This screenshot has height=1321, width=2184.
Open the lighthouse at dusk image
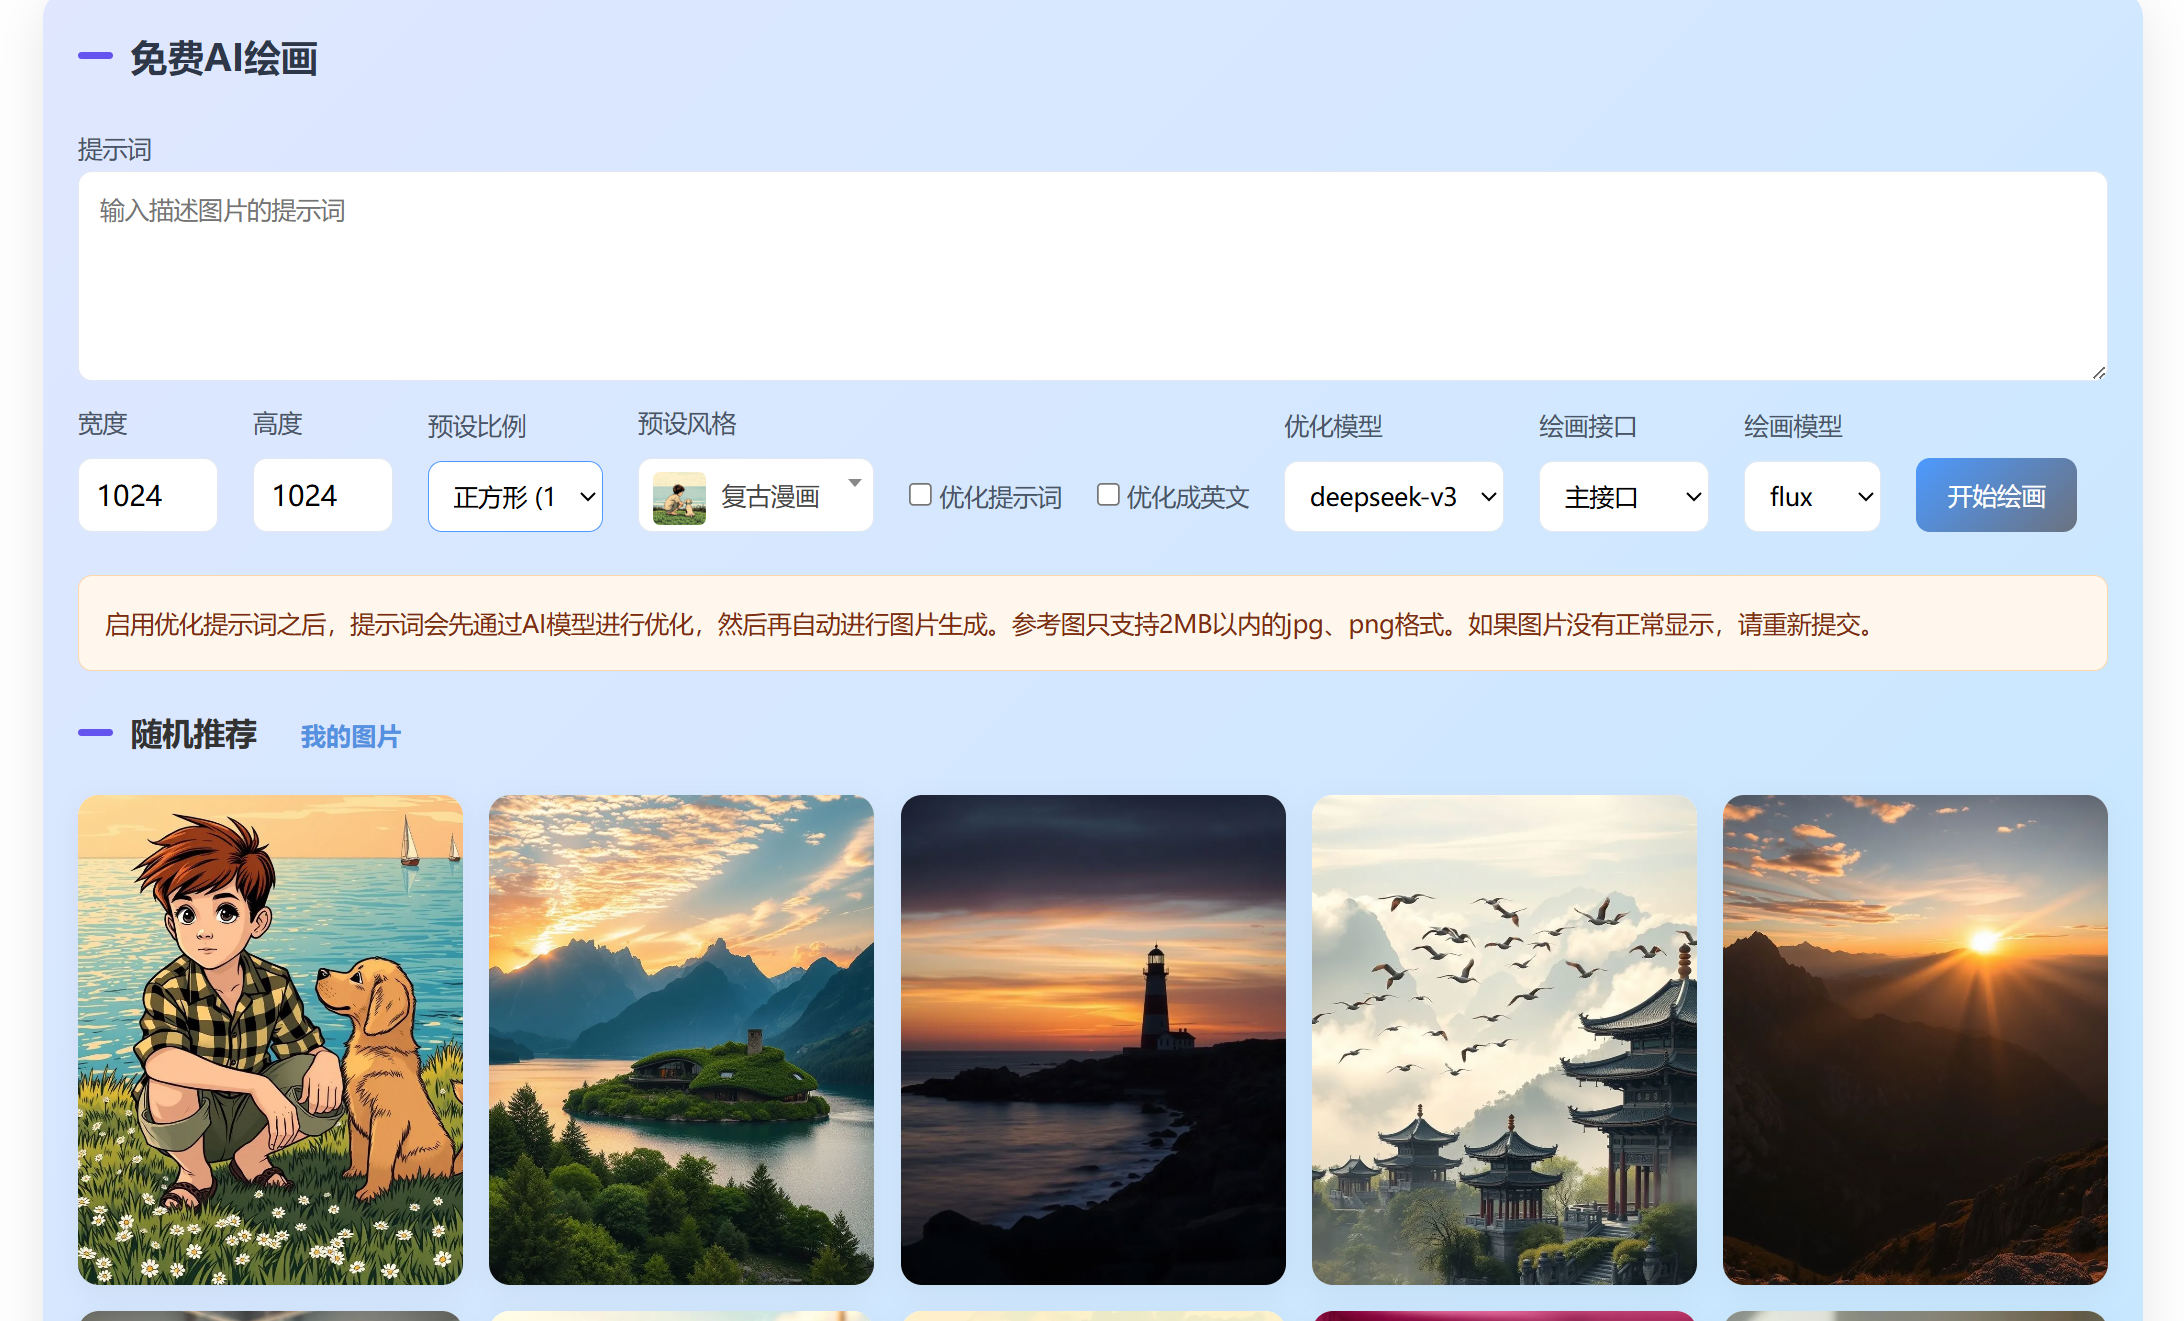pos(1093,1040)
